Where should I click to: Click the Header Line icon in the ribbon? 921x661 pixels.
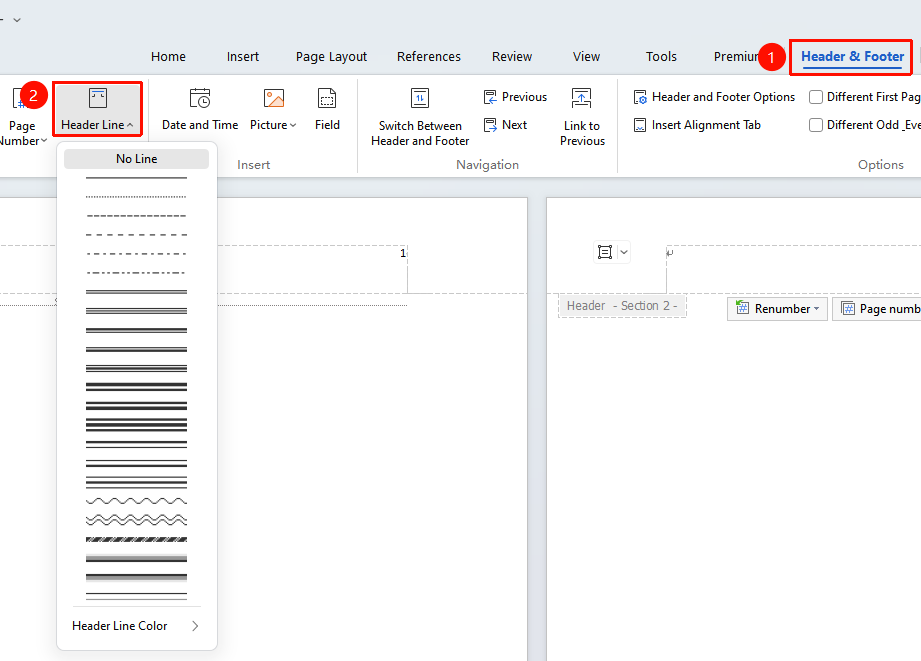click(x=98, y=98)
